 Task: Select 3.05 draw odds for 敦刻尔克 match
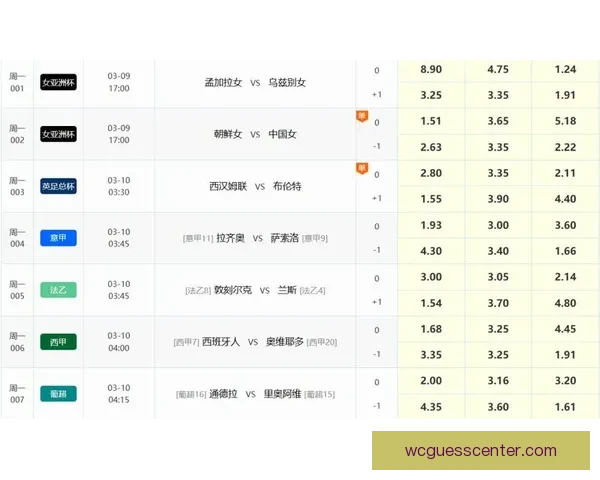[498, 277]
